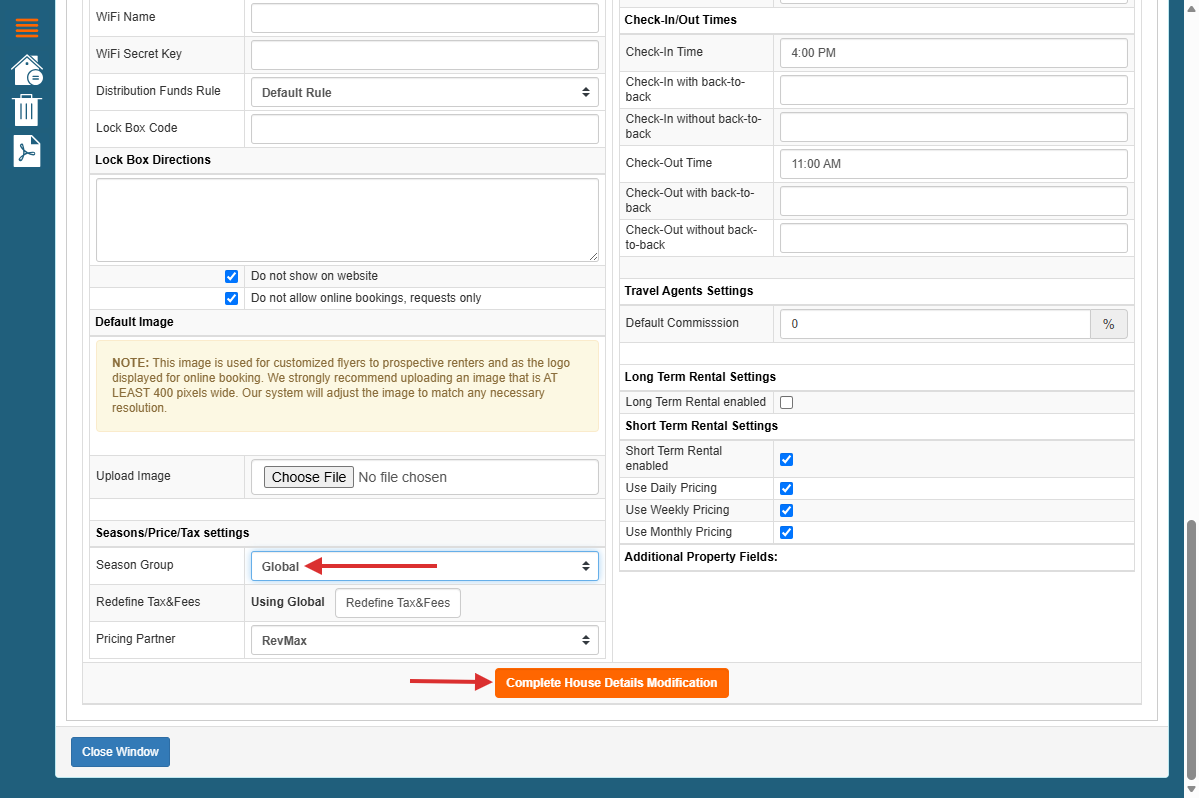Screen dimensions: 1199x798
Task: Open Distribution Funds Rule dropdown
Action: tap(424, 92)
